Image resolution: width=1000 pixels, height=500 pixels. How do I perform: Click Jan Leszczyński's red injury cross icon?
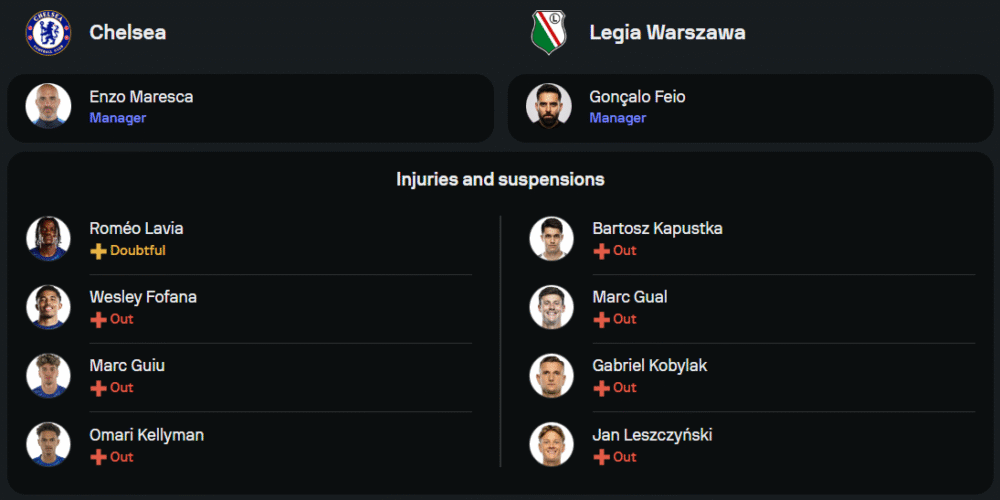(601, 457)
